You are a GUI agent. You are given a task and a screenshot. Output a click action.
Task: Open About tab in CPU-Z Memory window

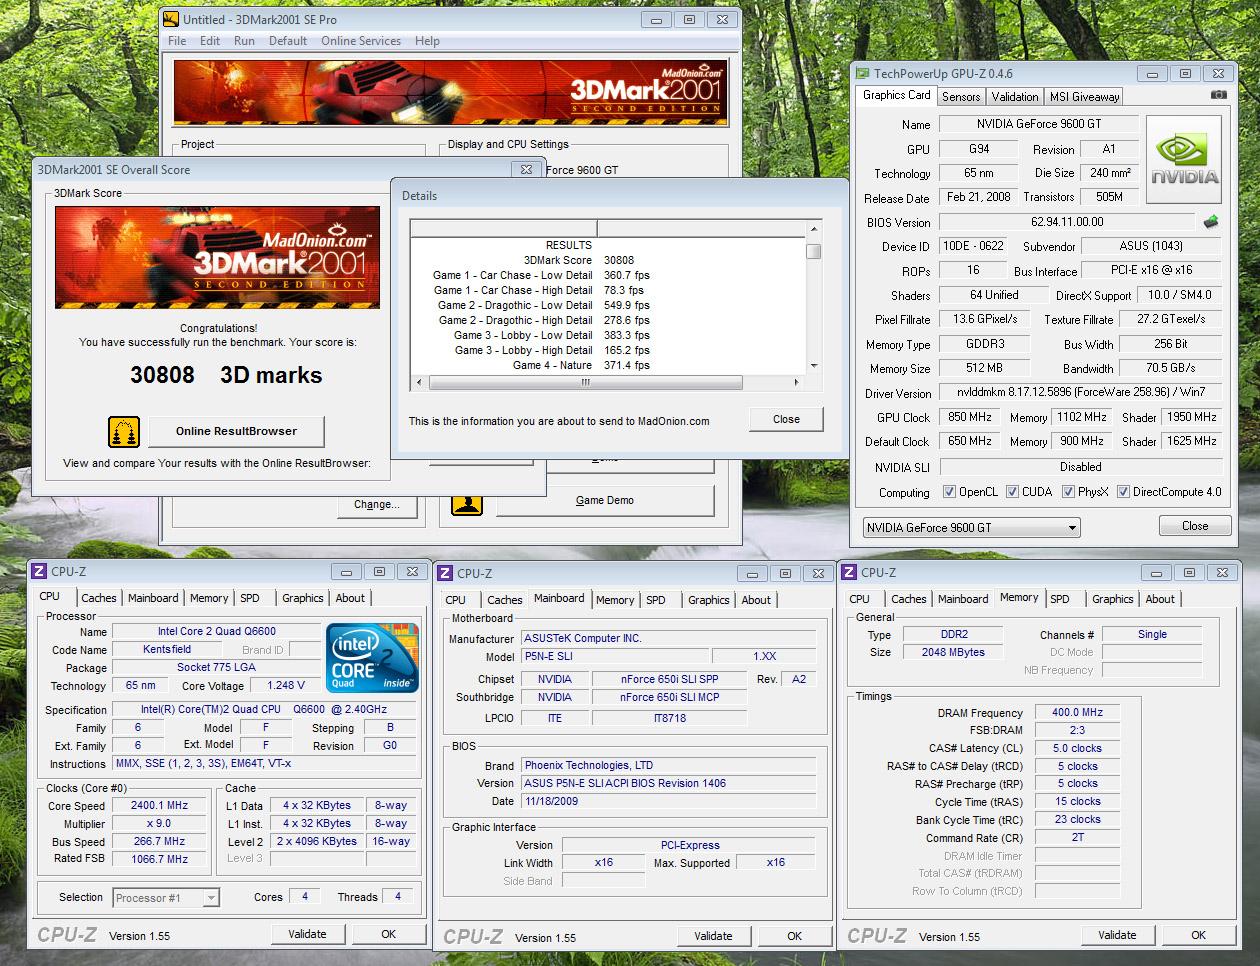click(1160, 599)
